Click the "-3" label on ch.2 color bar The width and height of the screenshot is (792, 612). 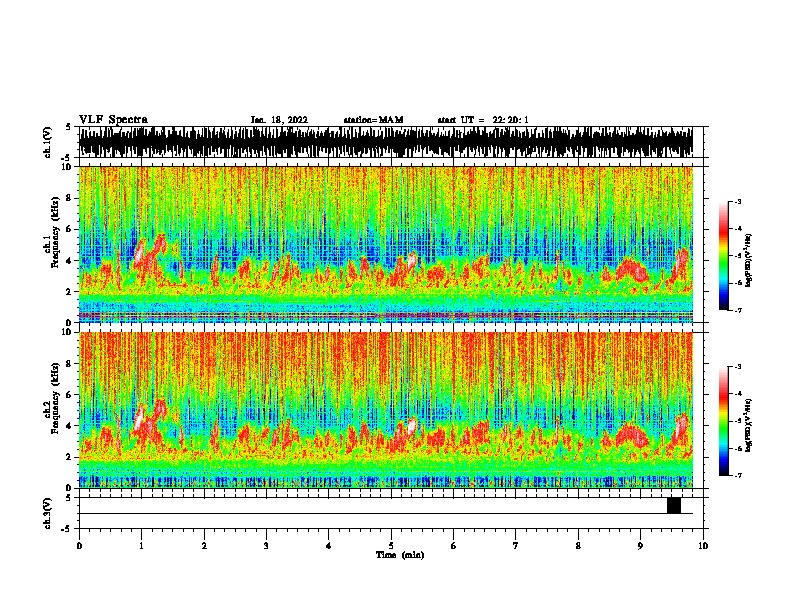[x=737, y=367]
